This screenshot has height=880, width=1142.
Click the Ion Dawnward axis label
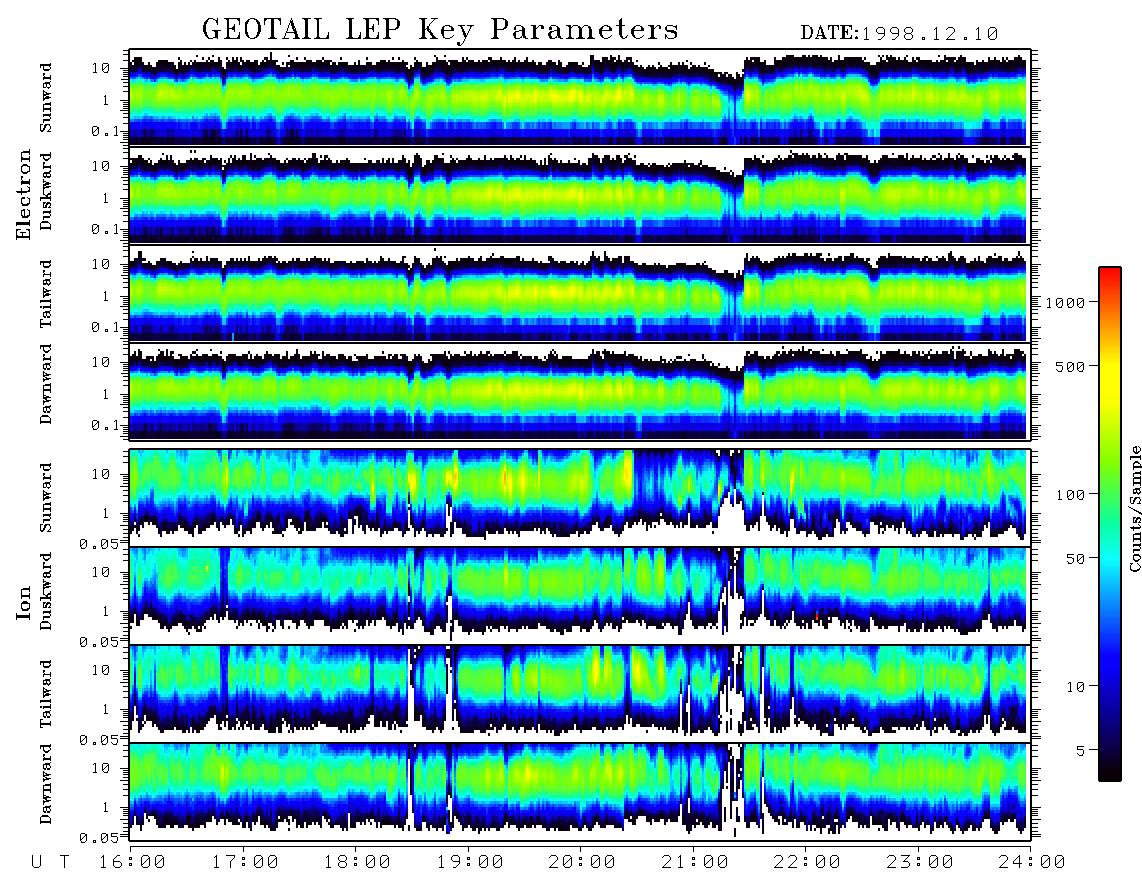coord(46,784)
